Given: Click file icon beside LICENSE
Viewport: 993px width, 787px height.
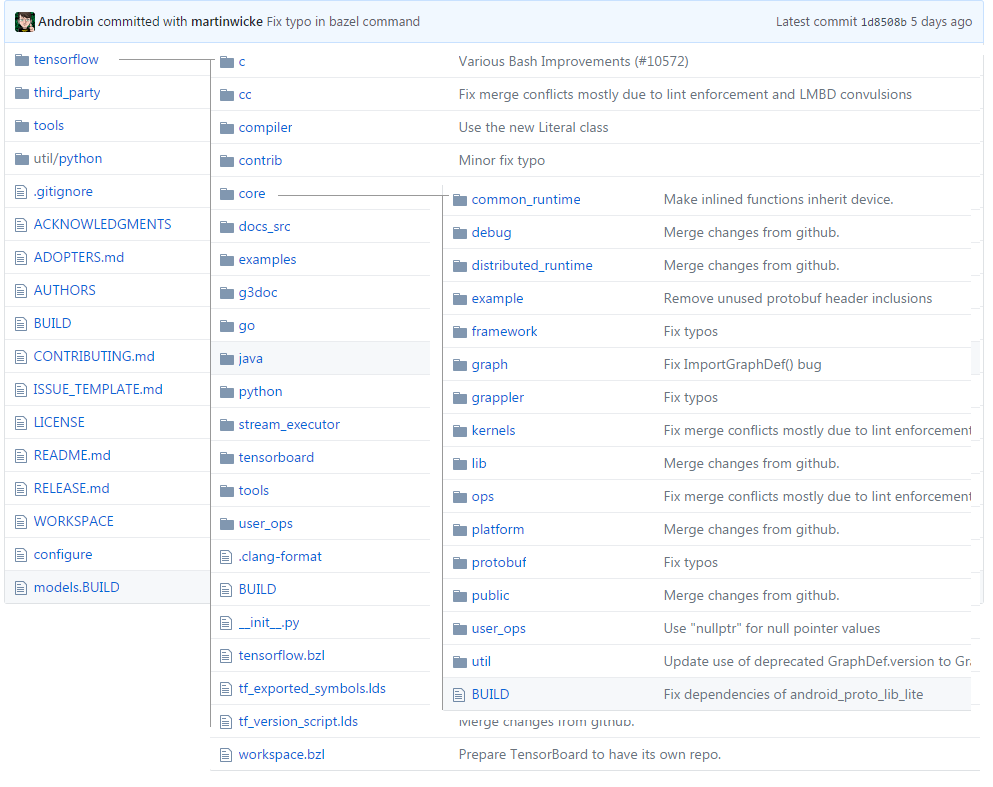Looking at the screenshot, I should point(21,422).
